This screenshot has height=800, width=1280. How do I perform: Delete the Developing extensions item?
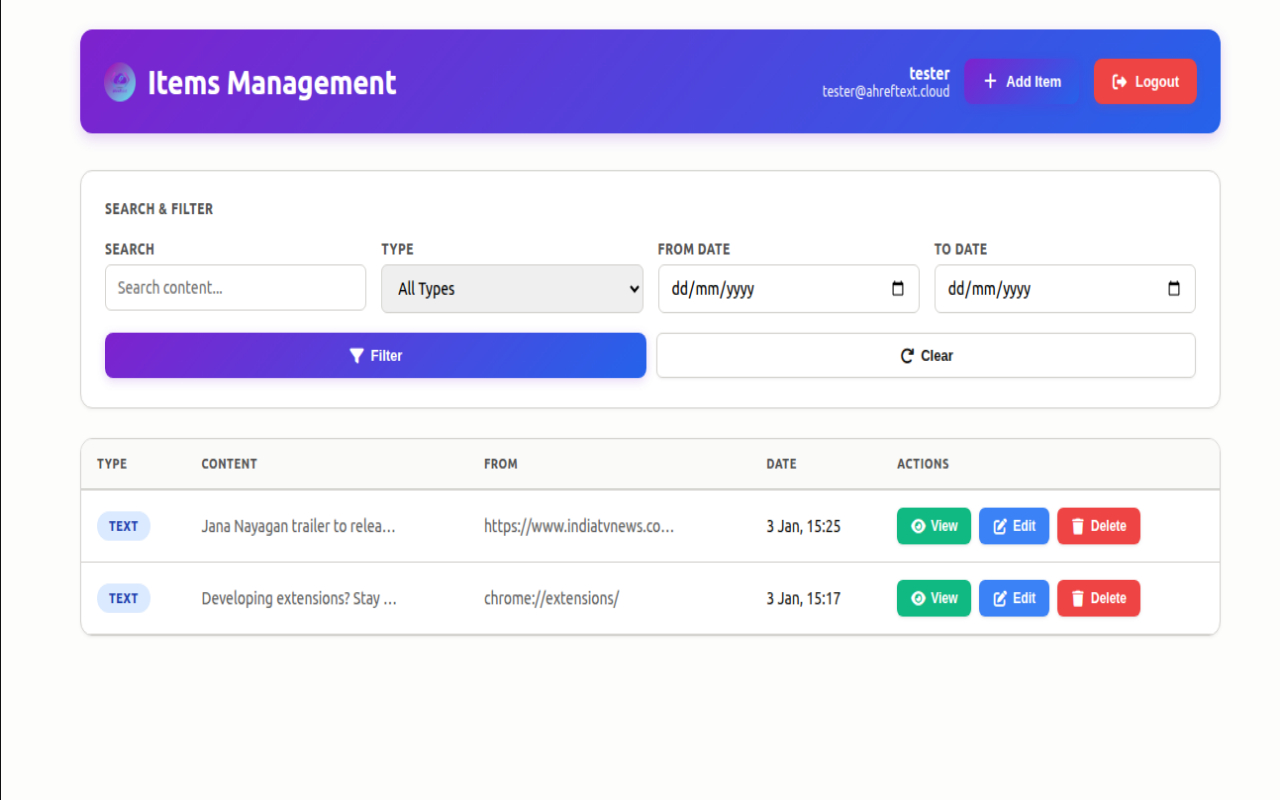click(x=1098, y=598)
